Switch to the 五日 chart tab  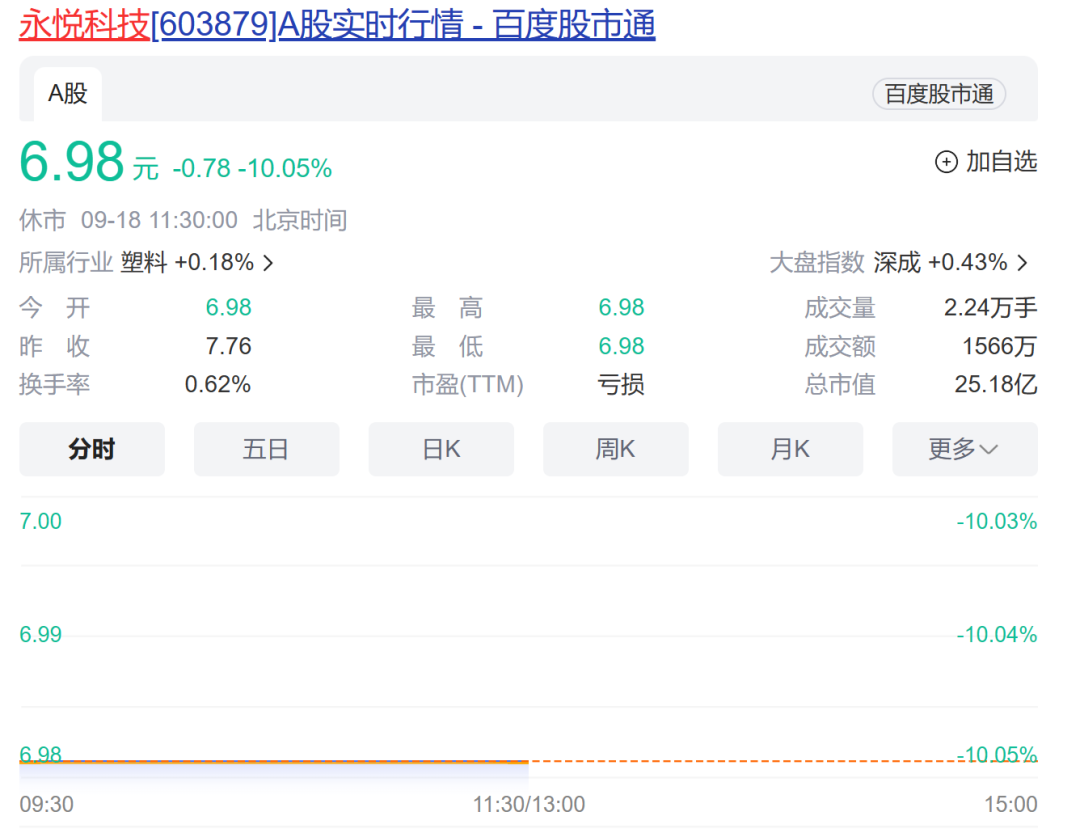267,449
